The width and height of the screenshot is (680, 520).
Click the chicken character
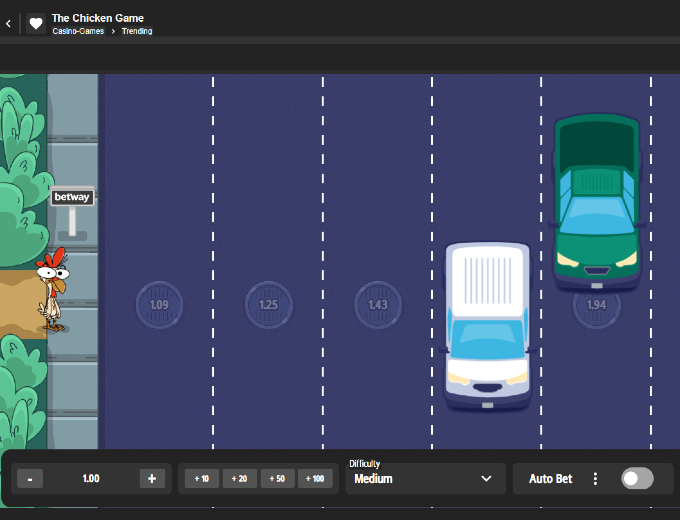[x=52, y=290]
